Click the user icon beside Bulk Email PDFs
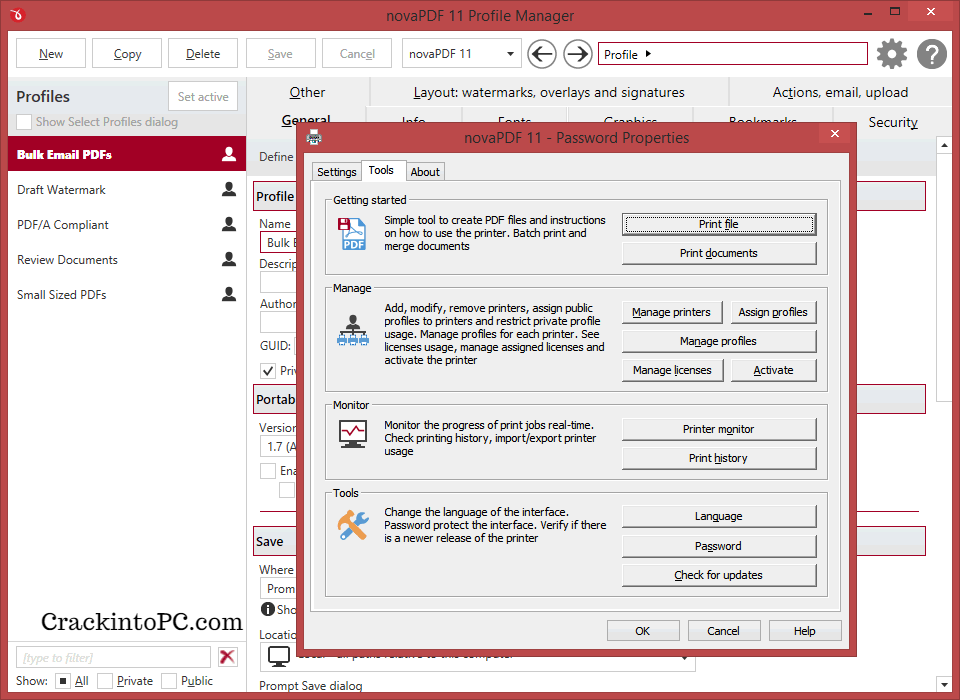This screenshot has height=700, width=960. [229, 154]
